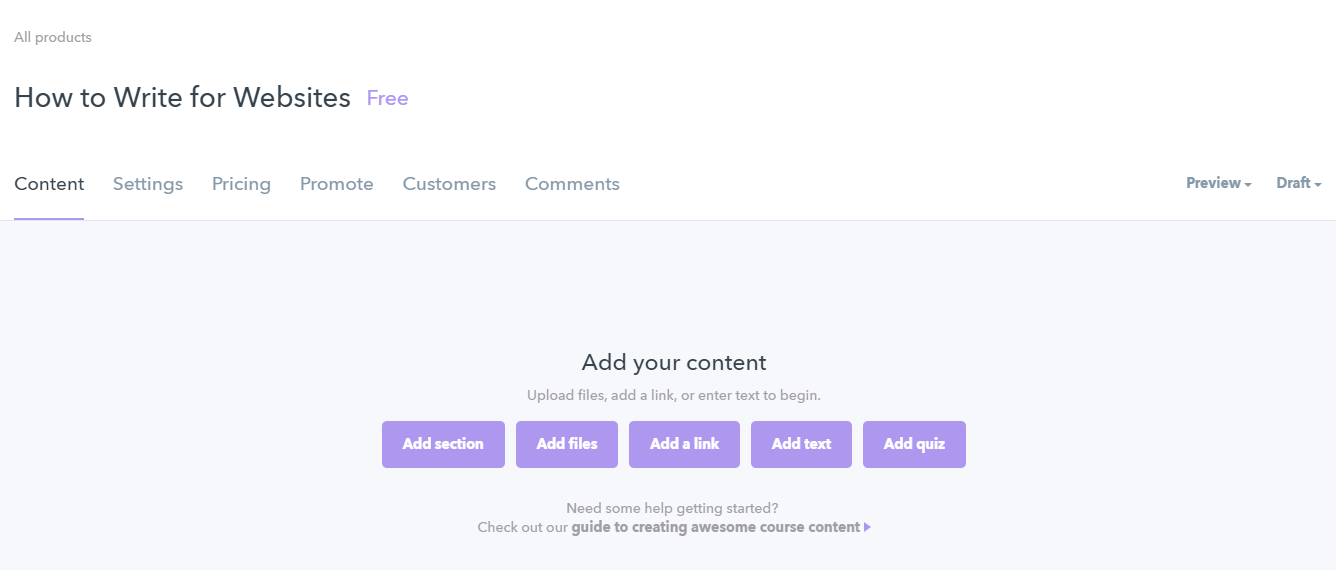1336x570 pixels.
Task: Open the Pricing tab
Action: (241, 184)
